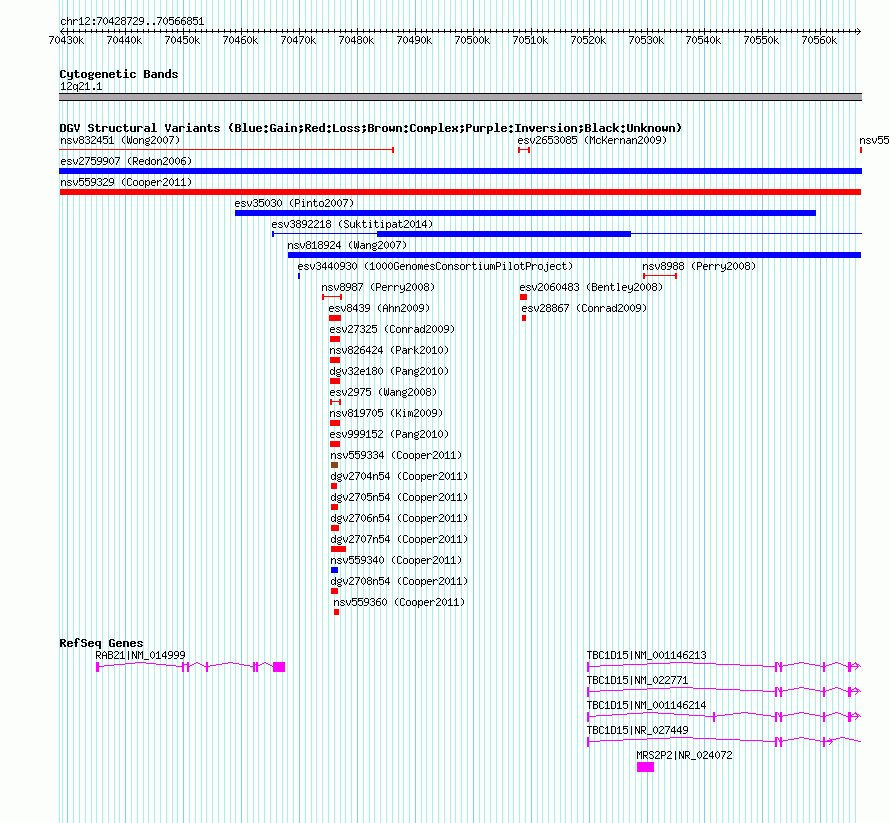Select the esv28867 (Conrad2009) label
The height and width of the screenshot is (823, 890).
pos(584,308)
